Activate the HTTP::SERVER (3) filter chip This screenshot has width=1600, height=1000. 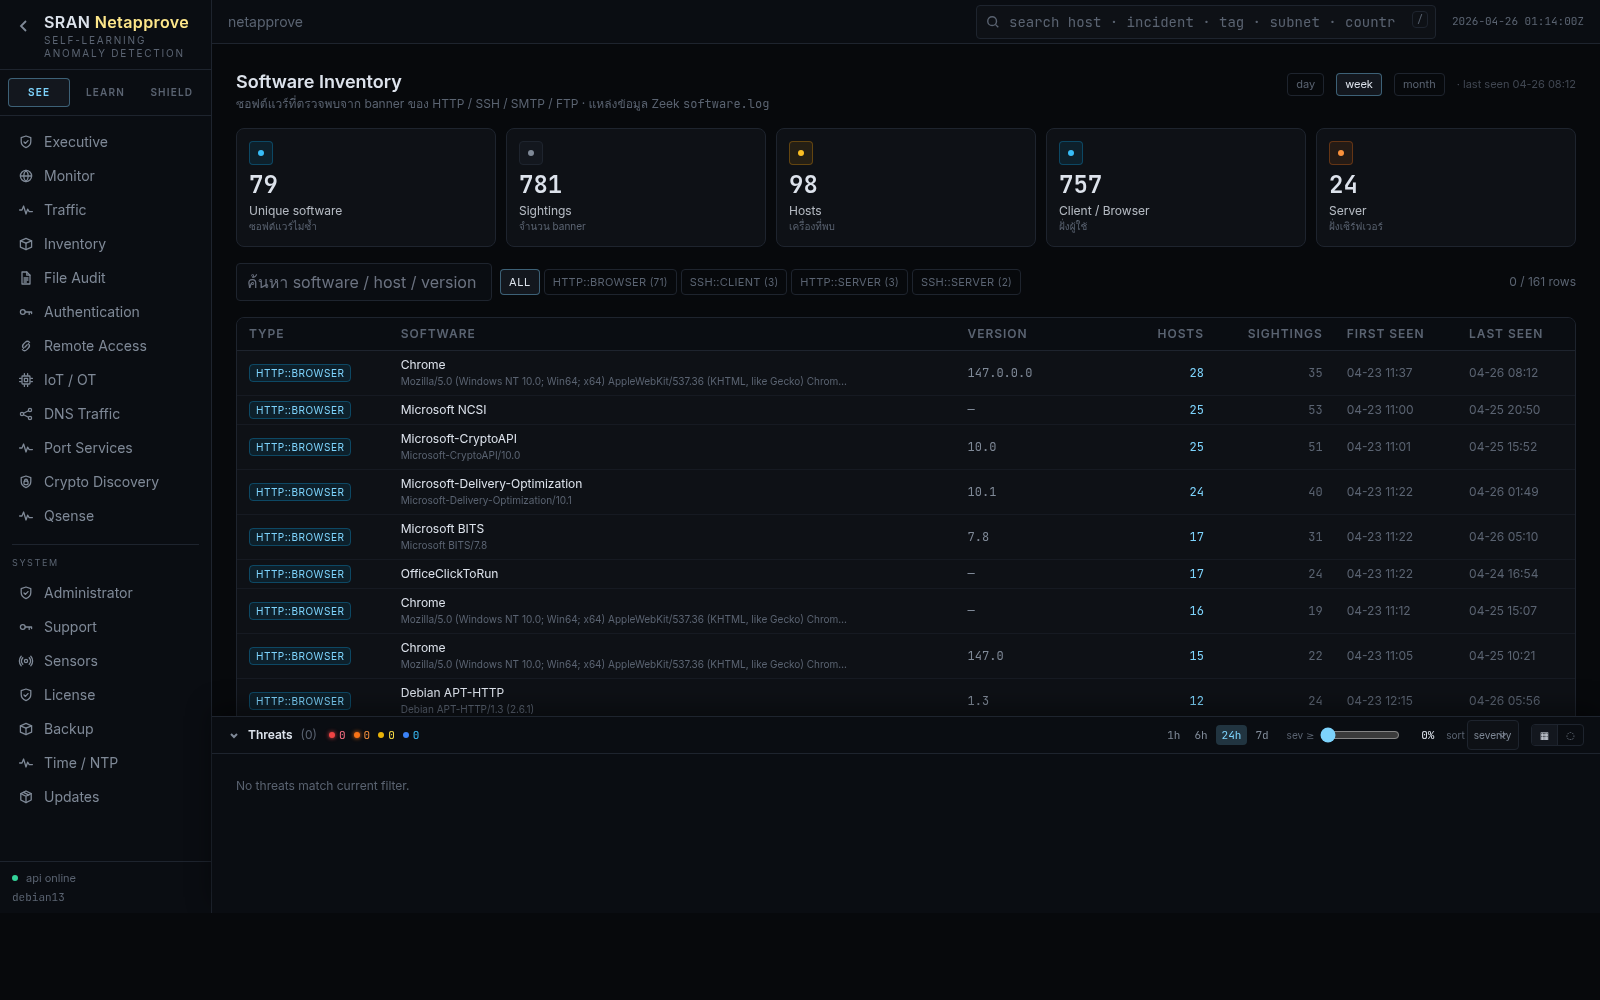(849, 282)
